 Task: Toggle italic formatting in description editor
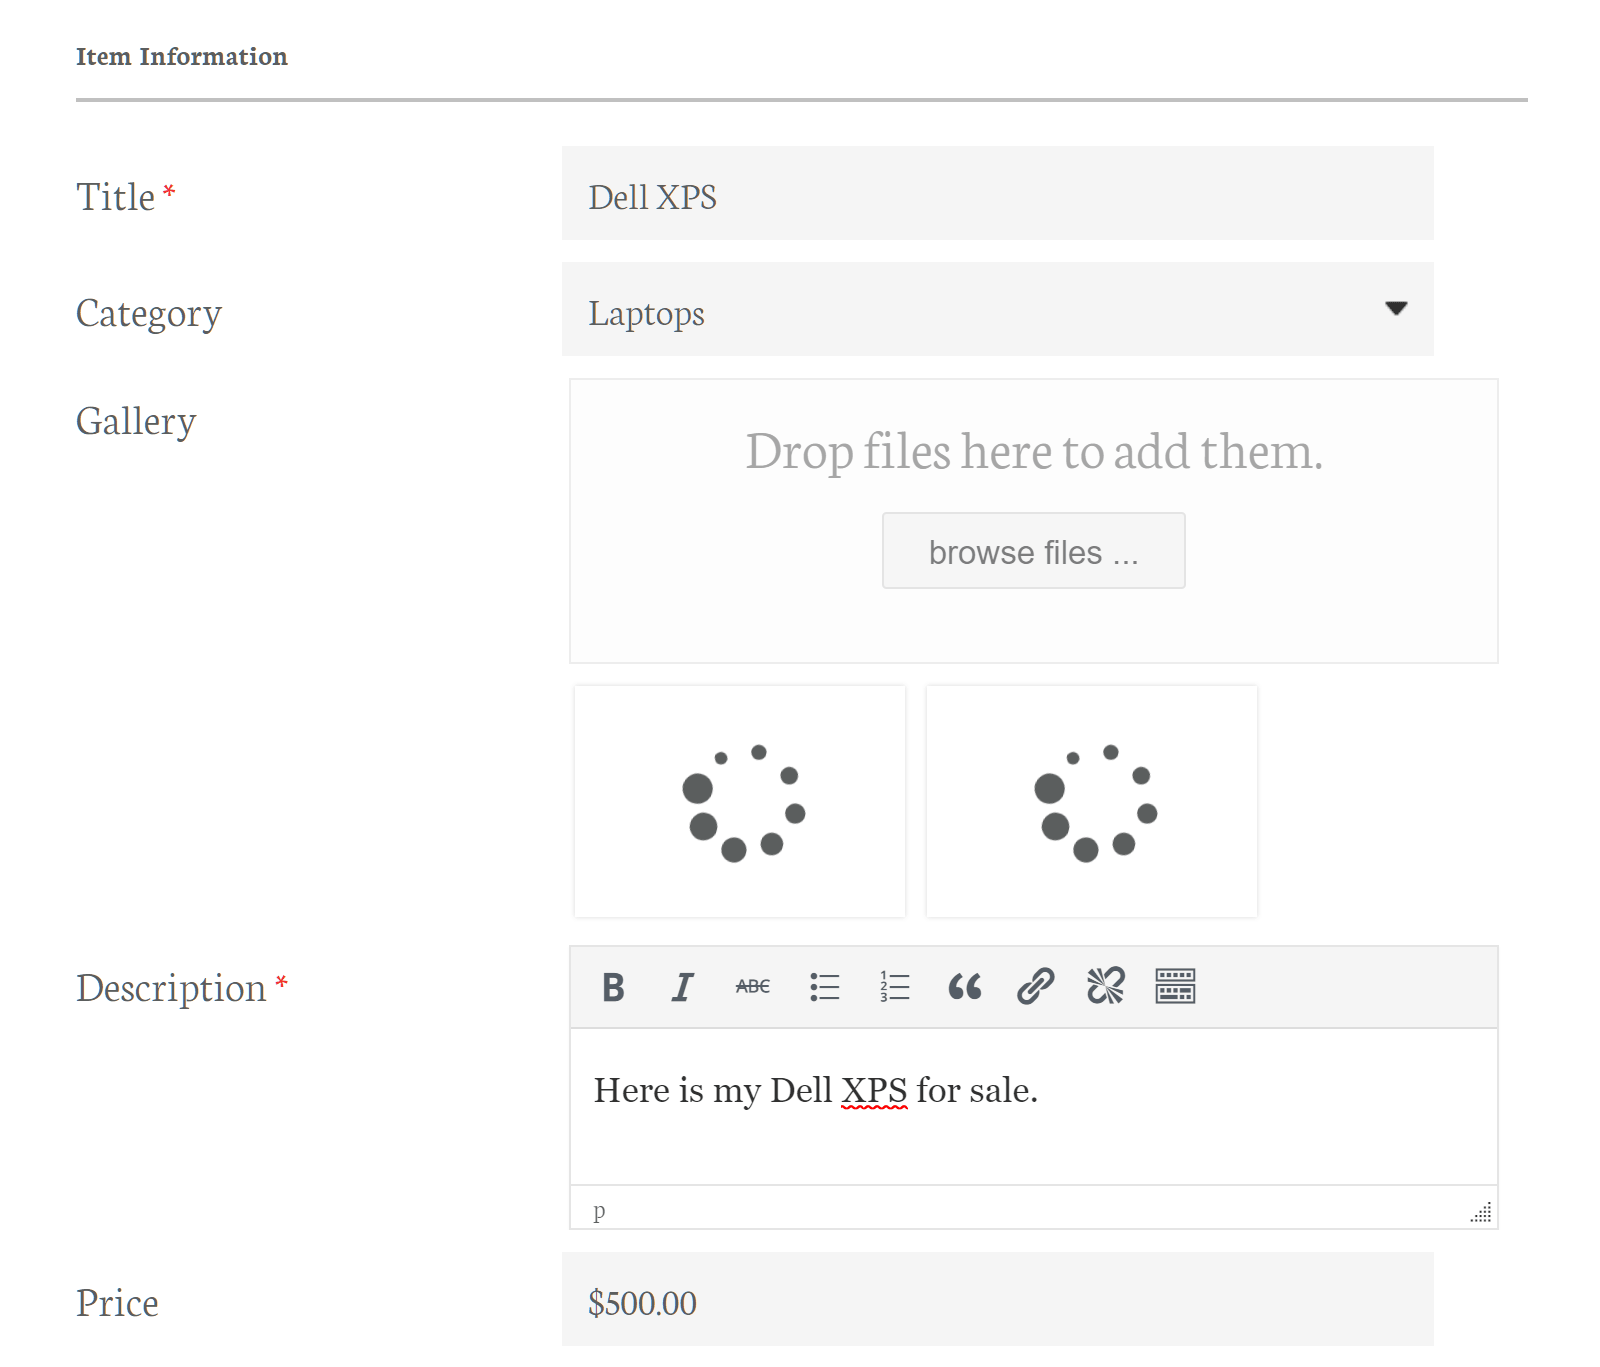click(x=682, y=987)
